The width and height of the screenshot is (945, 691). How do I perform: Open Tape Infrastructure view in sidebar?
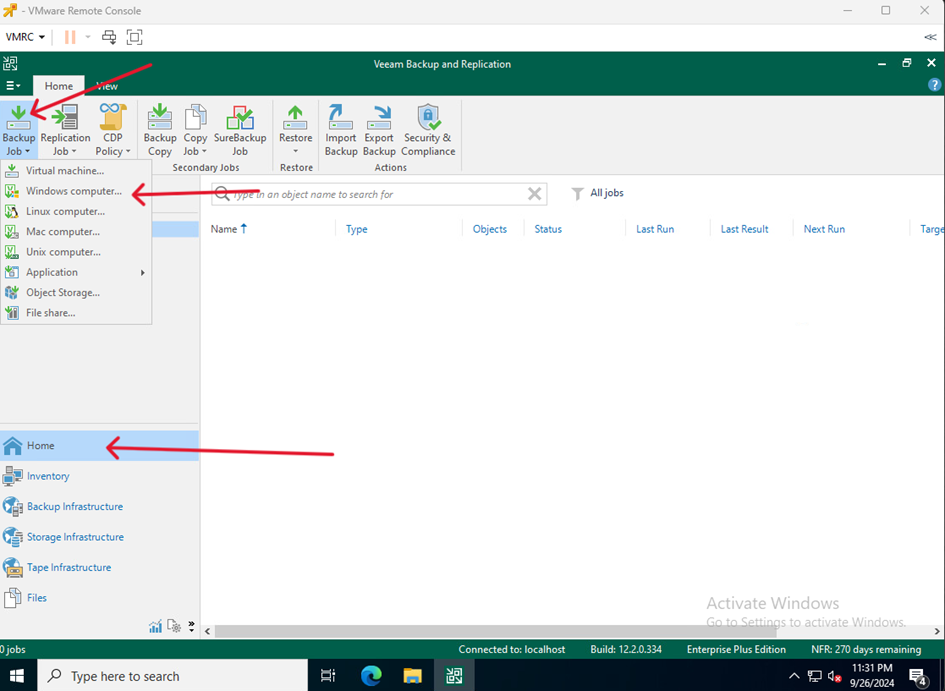[x=69, y=568]
